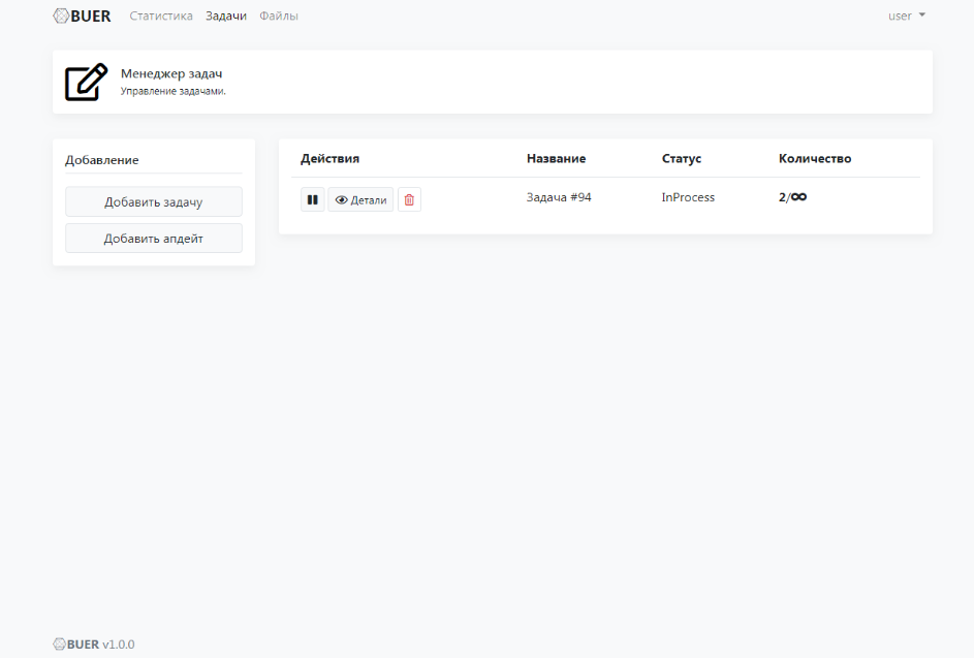Viewport: 974px width, 658px height.
Task: Open Детали view for task #94
Action: click(x=360, y=199)
